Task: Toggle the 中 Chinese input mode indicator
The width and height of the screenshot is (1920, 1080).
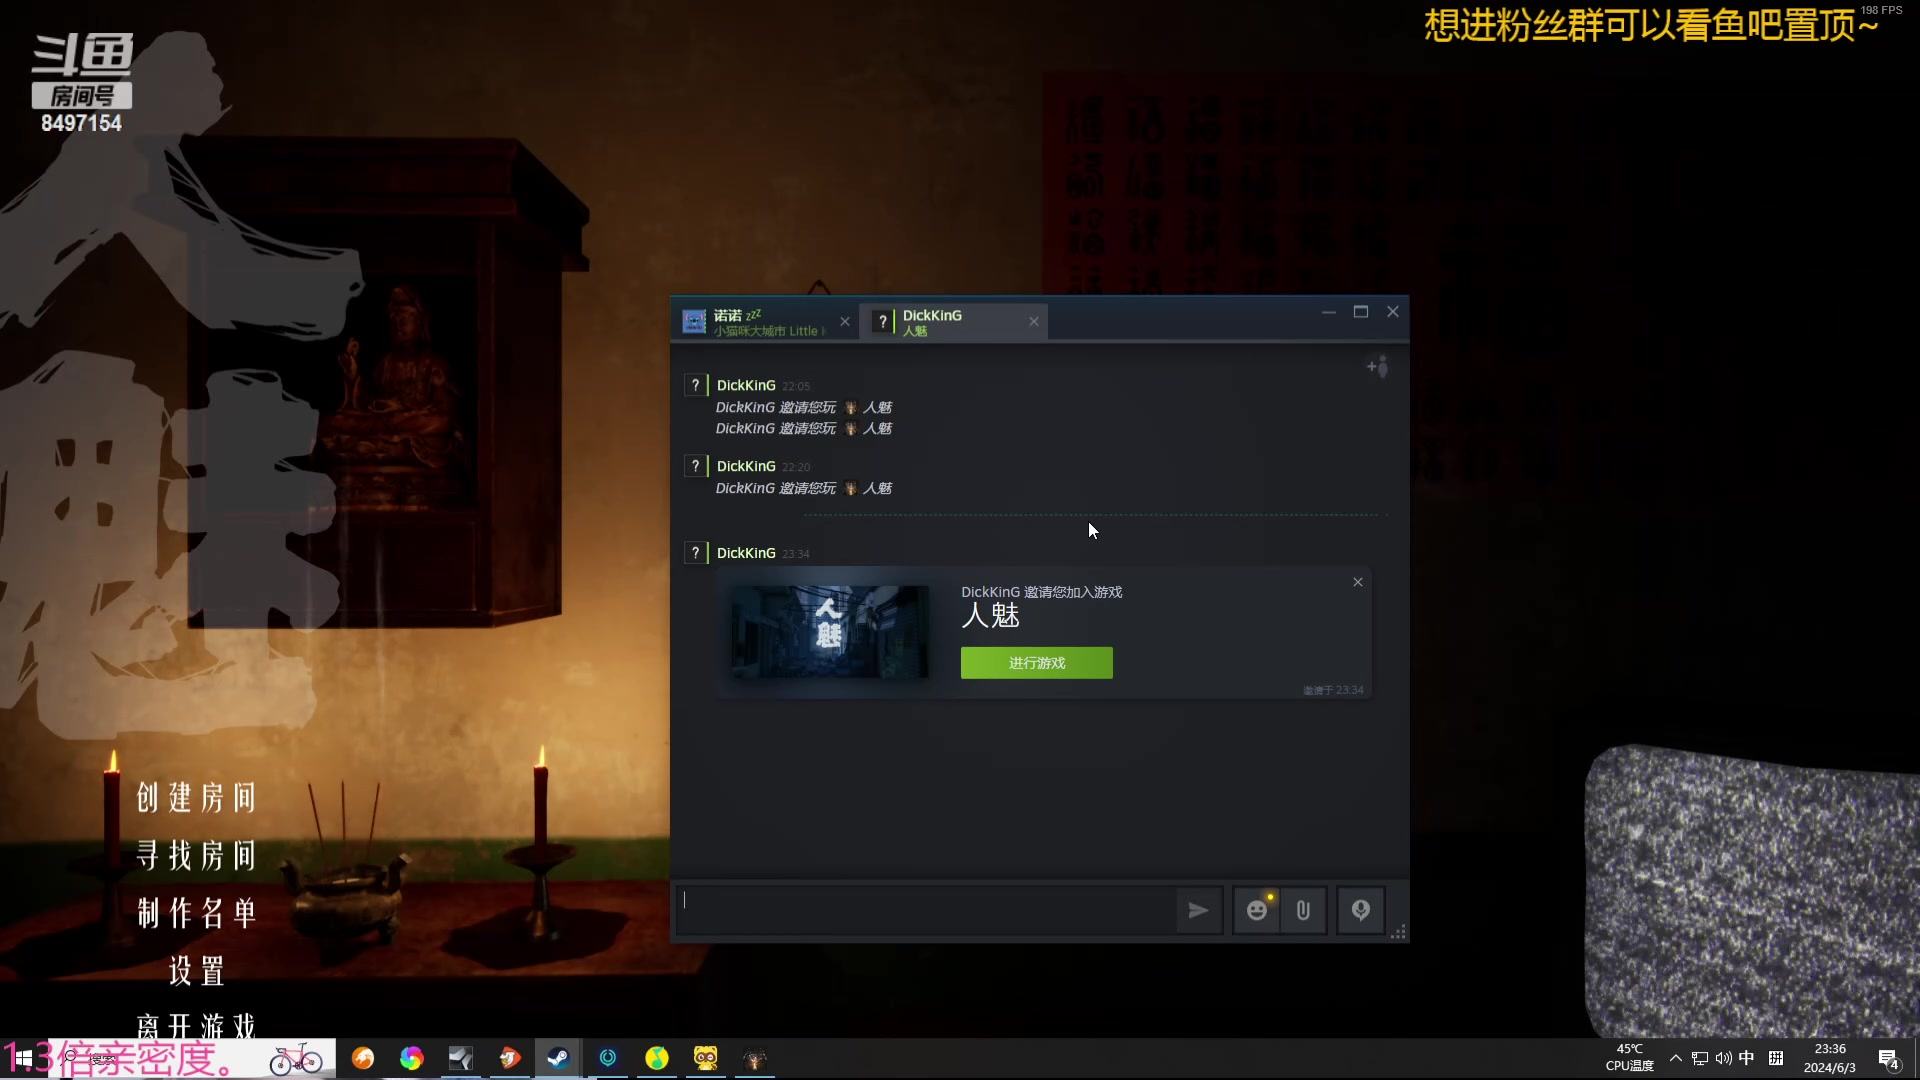Action: coord(1747,1058)
